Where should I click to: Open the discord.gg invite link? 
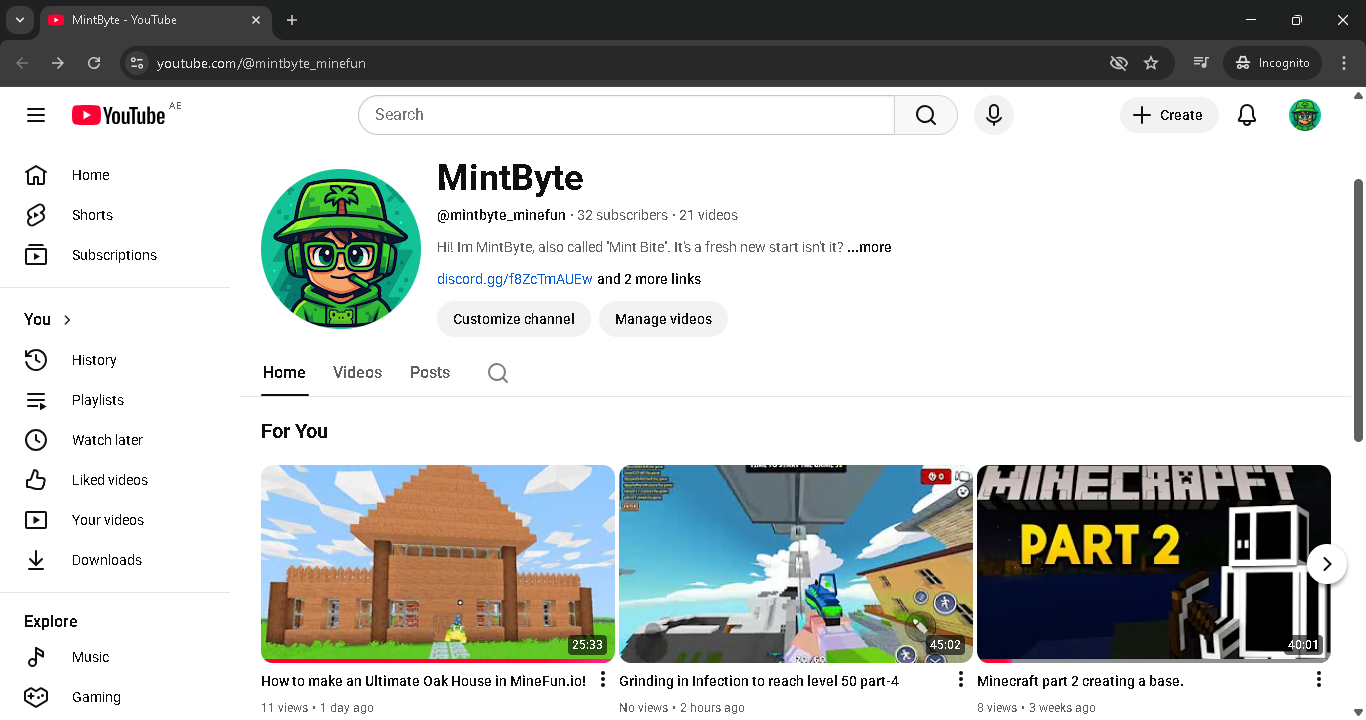coord(514,279)
